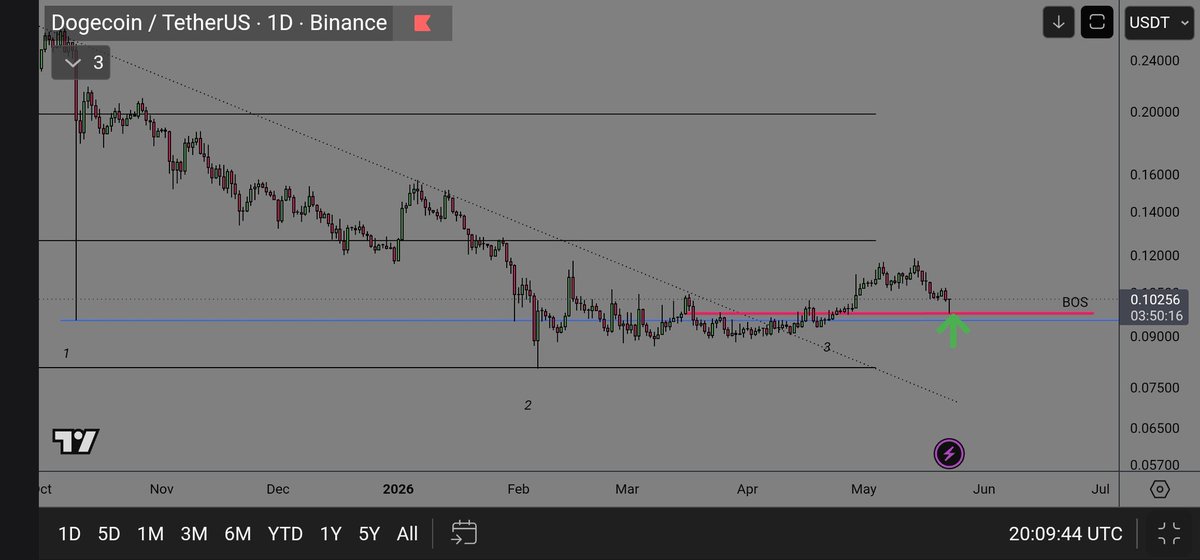The height and width of the screenshot is (560, 1200).
Task: Select the 1Y time range
Action: [331, 533]
